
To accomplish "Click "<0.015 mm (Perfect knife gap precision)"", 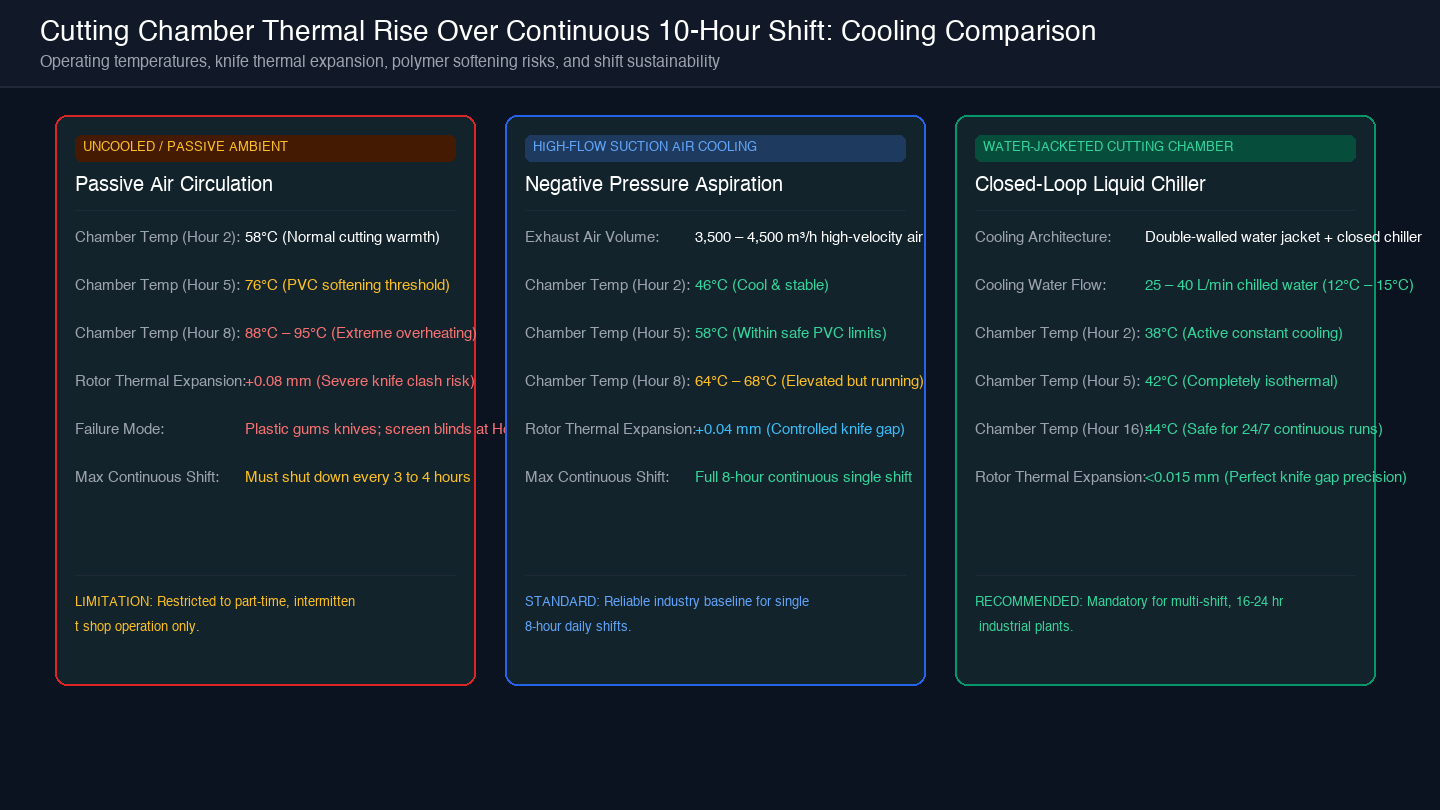I will (x=1276, y=477).
